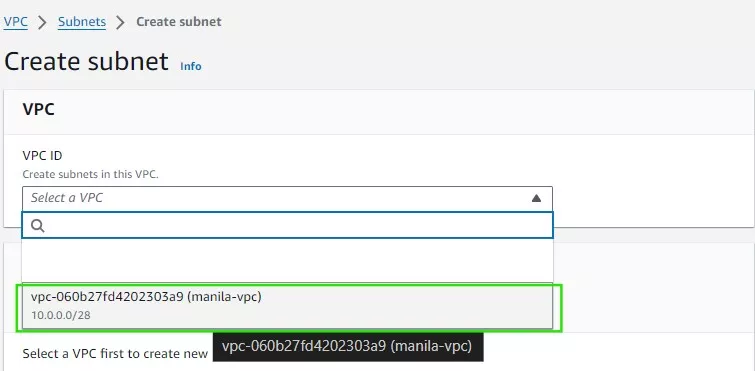Open the Select a VPC dropdown
This screenshot has width=755, height=371.
pos(287,198)
